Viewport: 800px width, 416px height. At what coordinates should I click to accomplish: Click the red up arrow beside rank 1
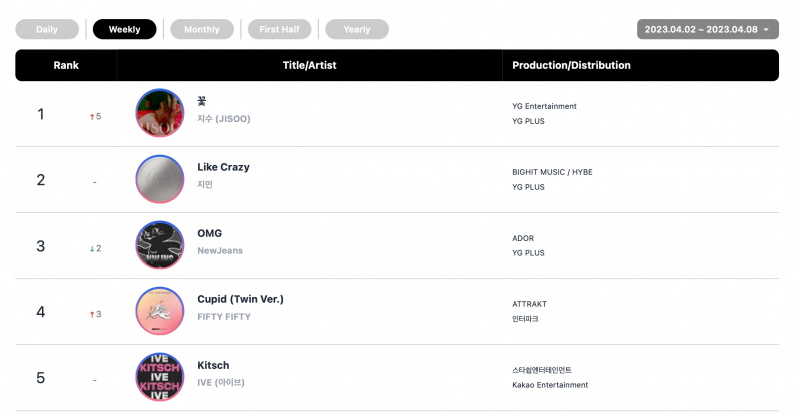click(x=92, y=117)
